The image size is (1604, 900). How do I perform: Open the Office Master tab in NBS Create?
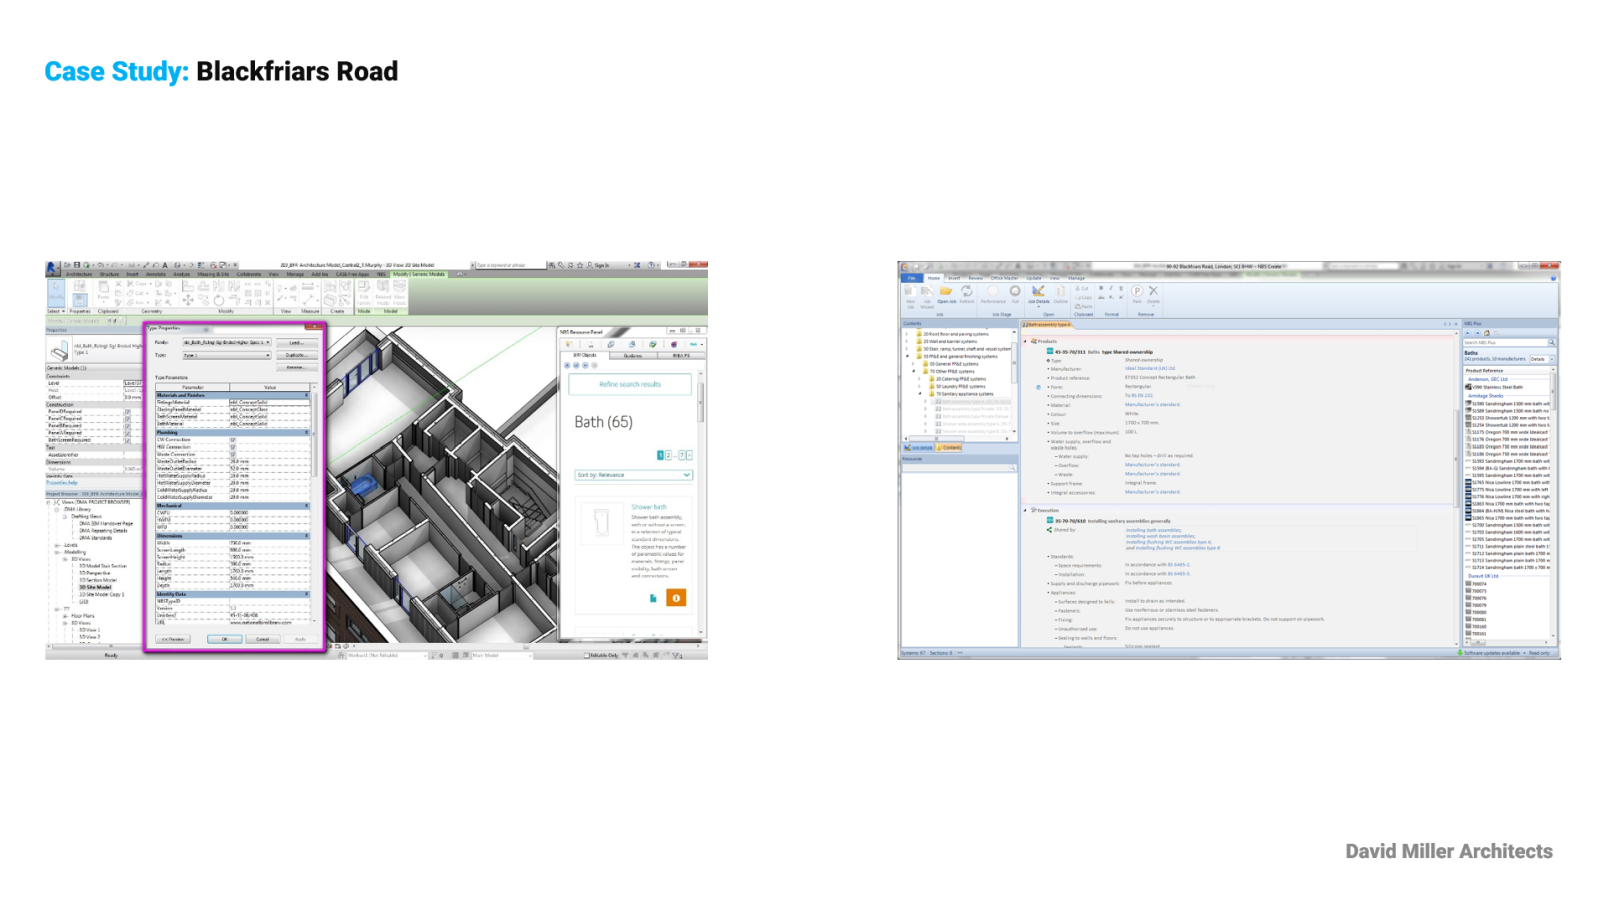pyautogui.click(x=1004, y=278)
